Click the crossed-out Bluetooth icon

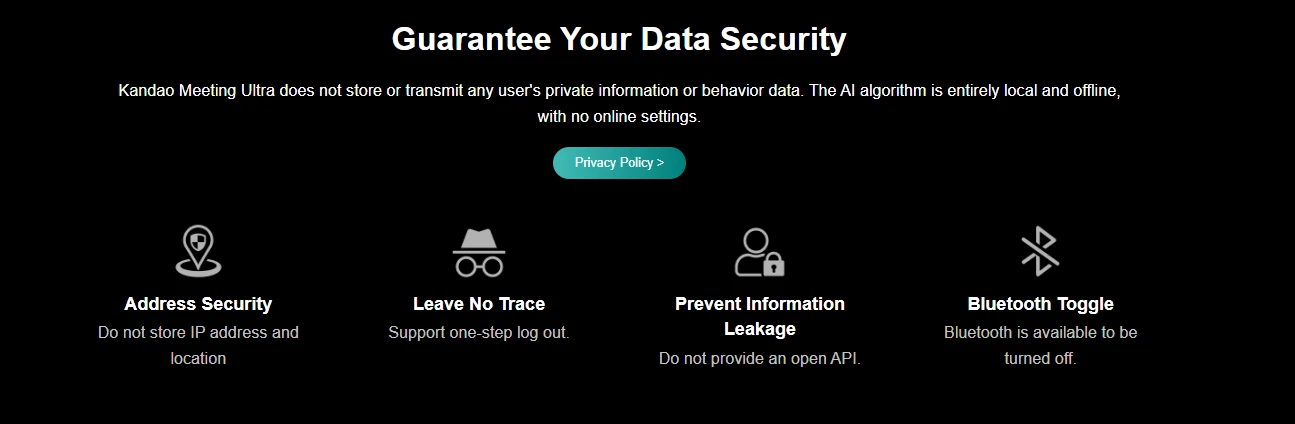point(1040,251)
